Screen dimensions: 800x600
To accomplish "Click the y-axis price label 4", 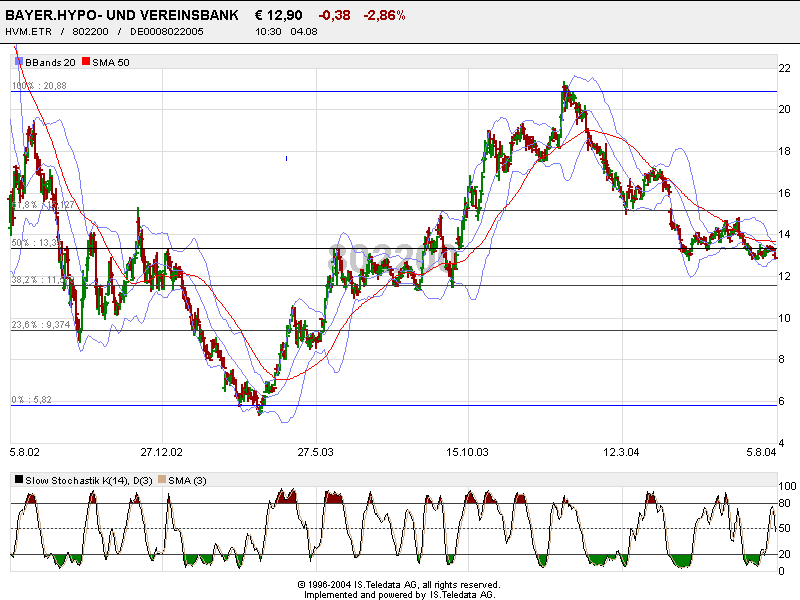I will click(x=781, y=443).
